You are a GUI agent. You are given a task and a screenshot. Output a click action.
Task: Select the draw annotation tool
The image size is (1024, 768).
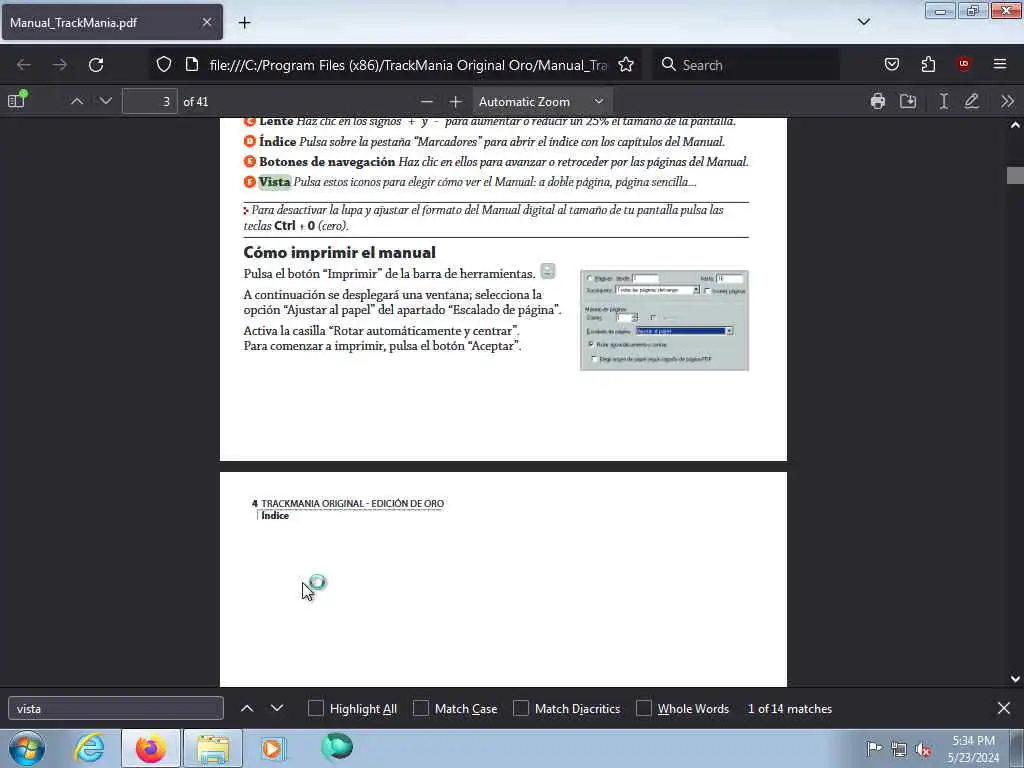click(x=972, y=101)
